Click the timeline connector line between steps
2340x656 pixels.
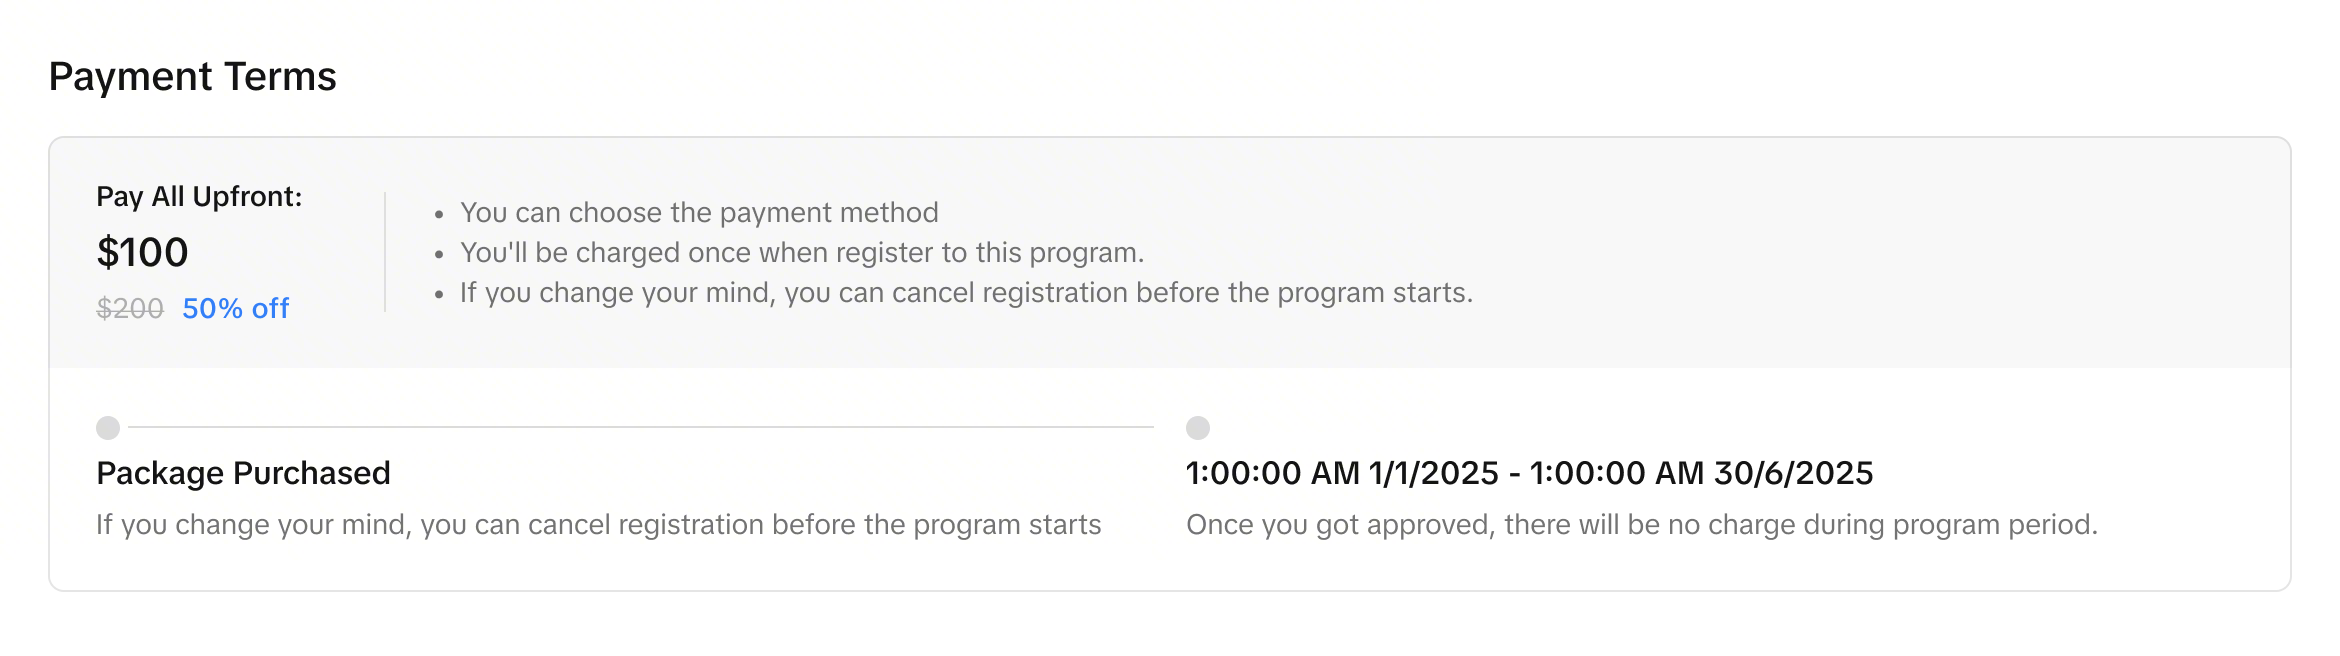(x=640, y=427)
